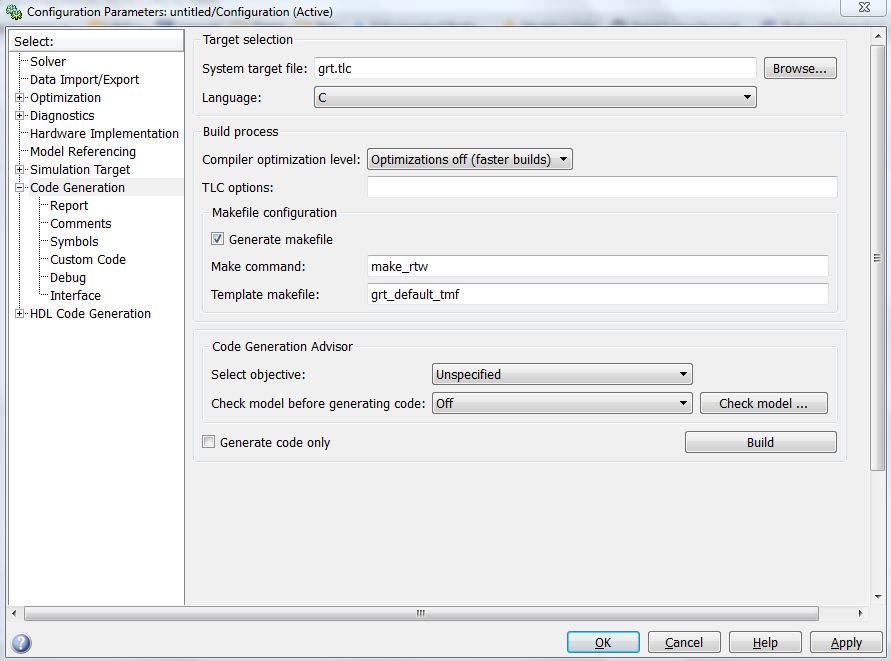Click the Check model ... button
Image resolution: width=891 pixels, height=661 pixels.
[762, 404]
